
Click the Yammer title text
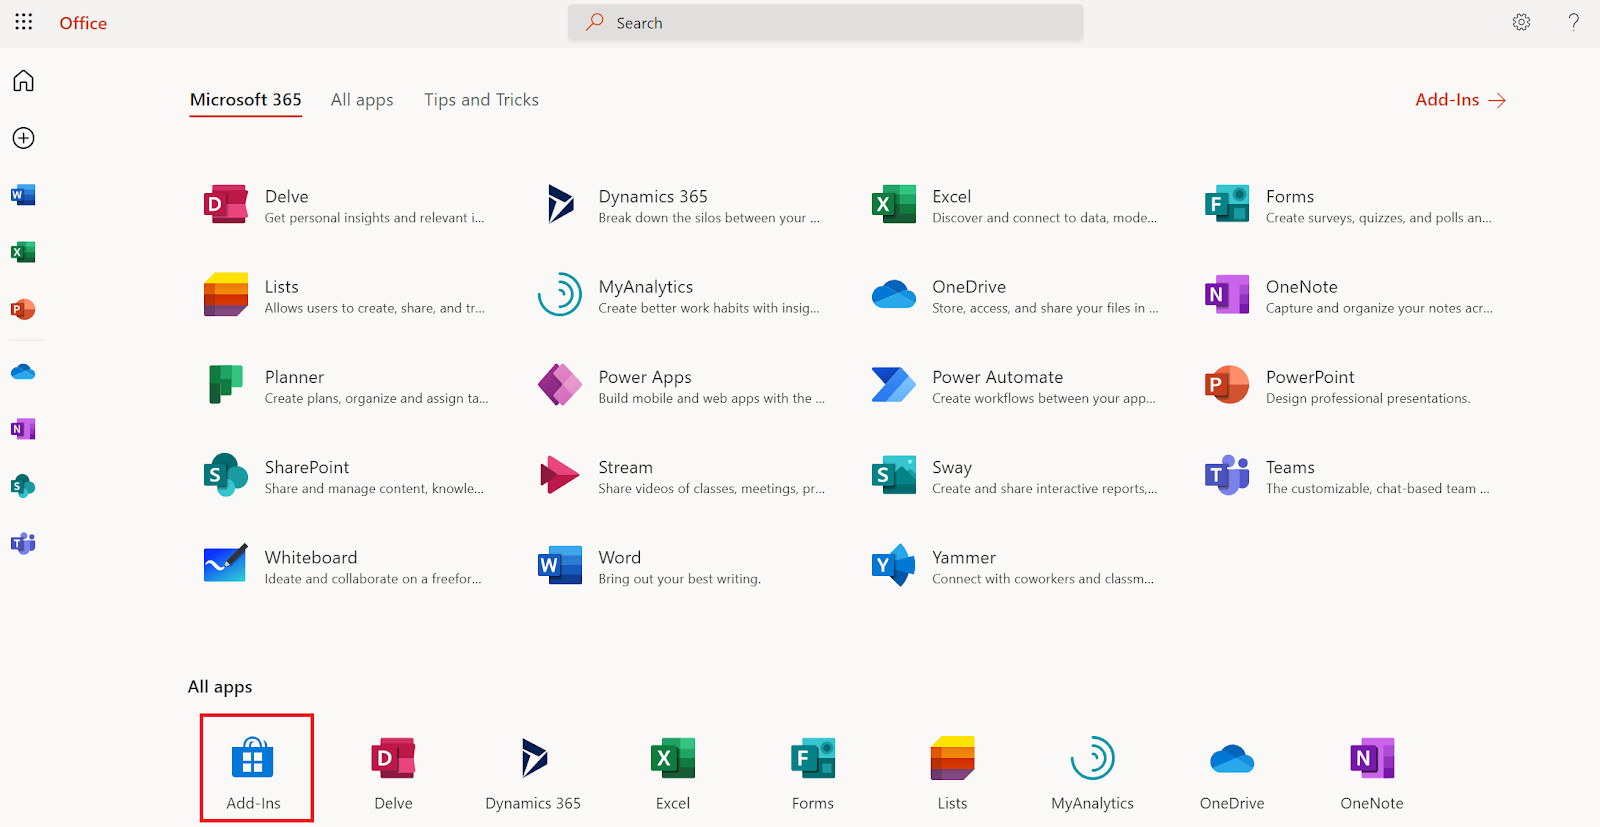[964, 557]
